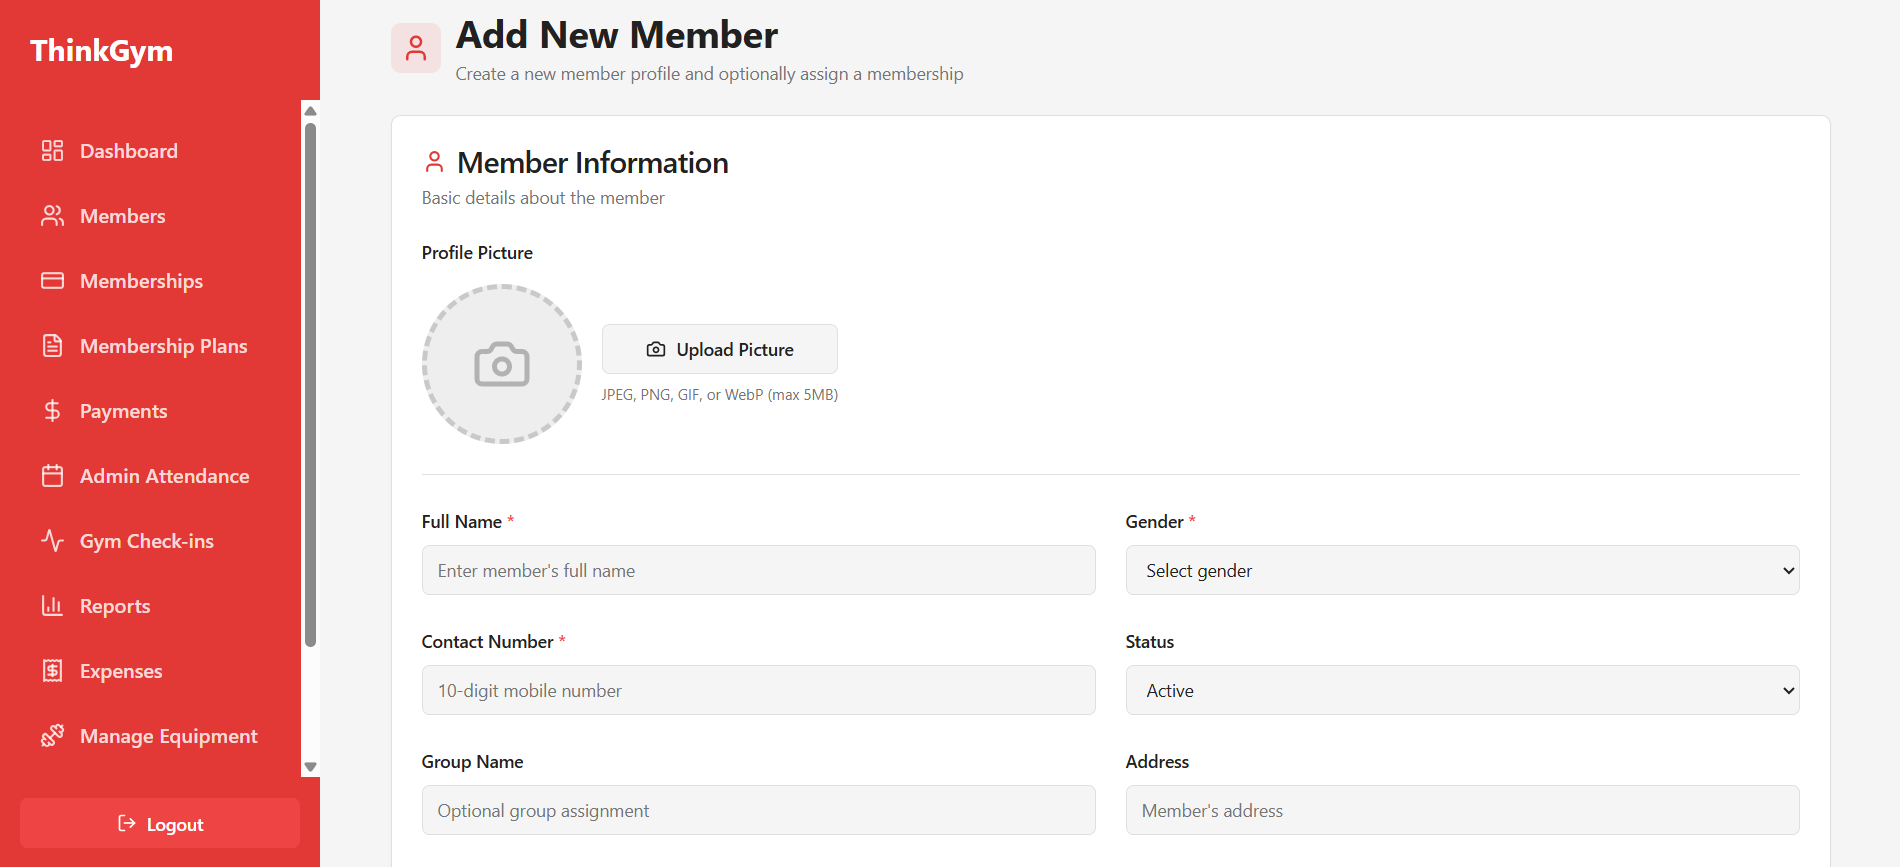The width and height of the screenshot is (1900, 867).
Task: Select the Group Name text field
Action: [758, 810]
